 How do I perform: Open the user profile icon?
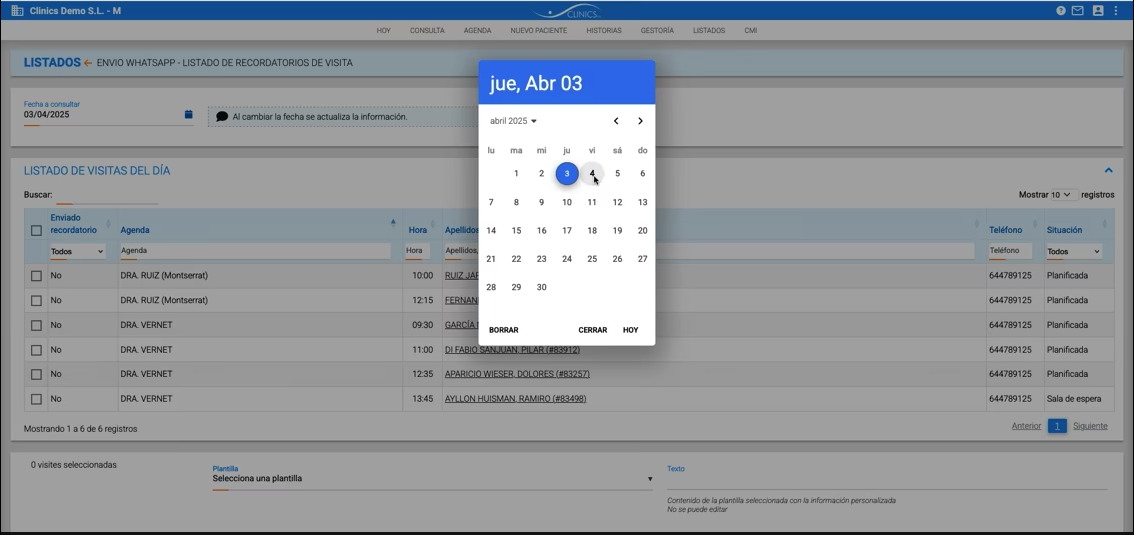coord(1098,11)
